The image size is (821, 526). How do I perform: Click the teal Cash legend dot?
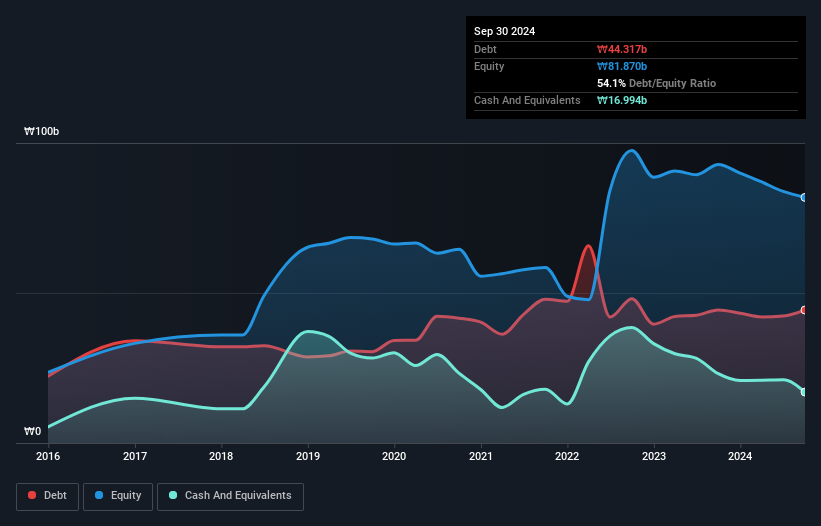(x=173, y=495)
